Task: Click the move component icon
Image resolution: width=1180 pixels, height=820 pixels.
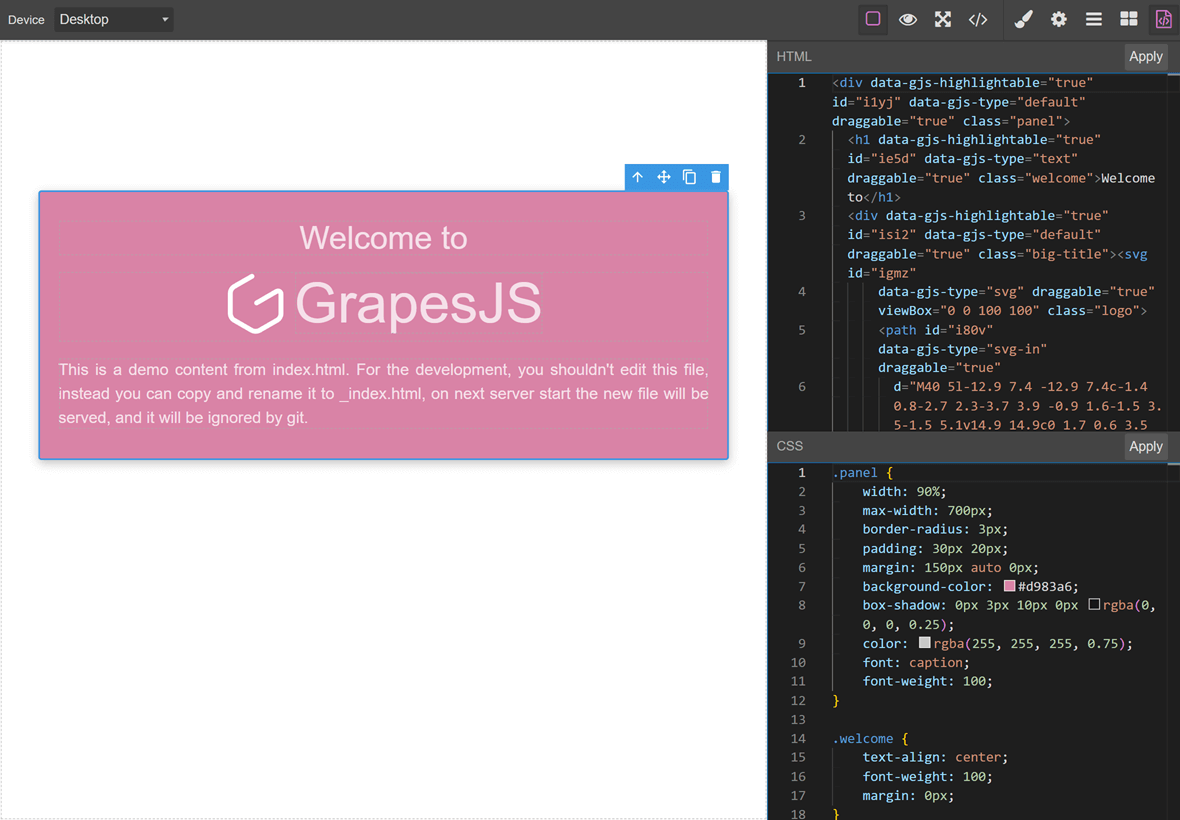Action: point(664,177)
